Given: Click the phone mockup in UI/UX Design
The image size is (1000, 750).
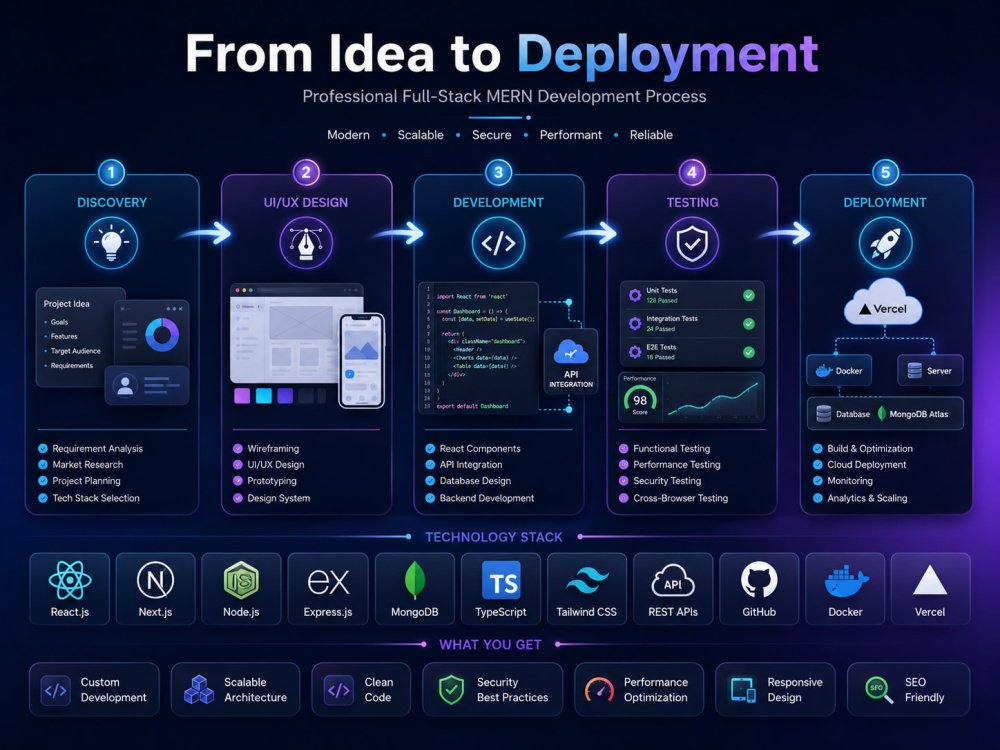Looking at the screenshot, I should [x=362, y=361].
